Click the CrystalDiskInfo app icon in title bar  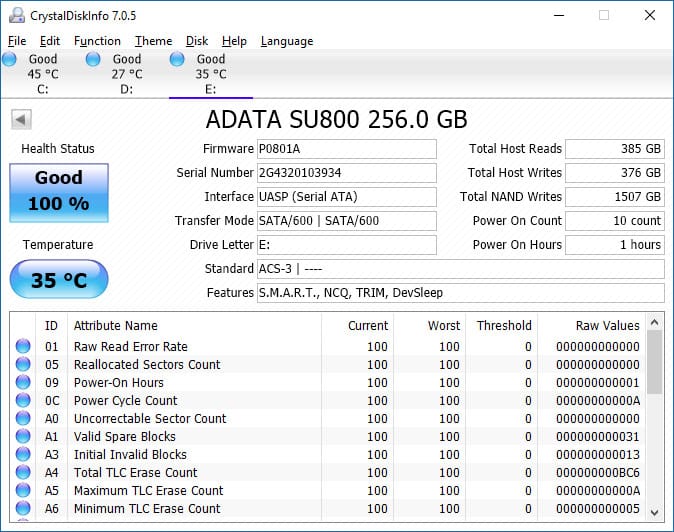click(17, 15)
